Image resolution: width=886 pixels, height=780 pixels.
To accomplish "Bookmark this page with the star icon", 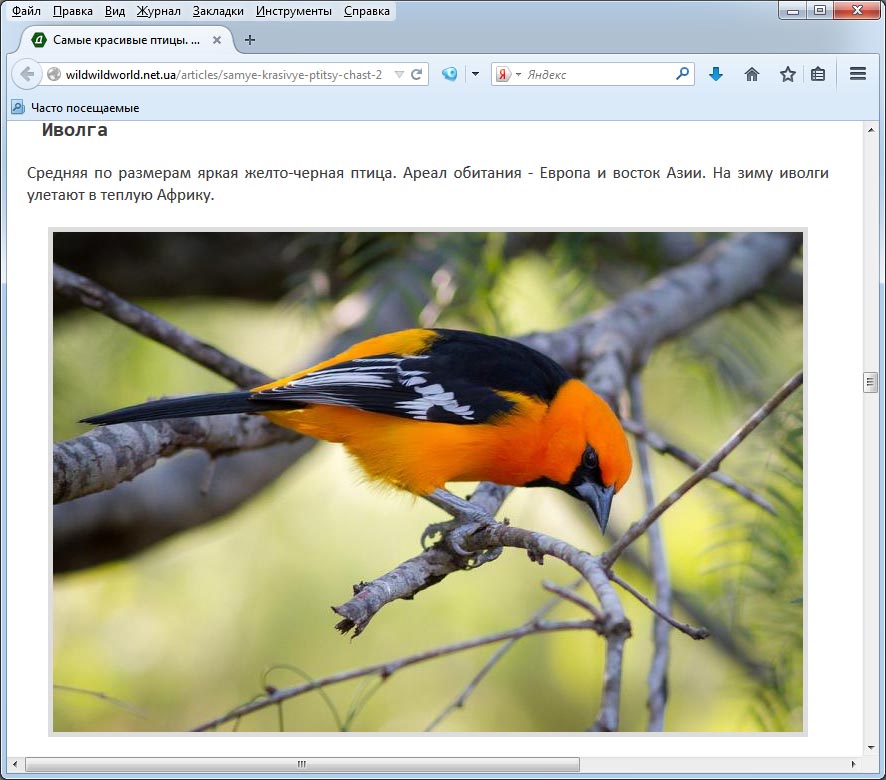I will click(x=788, y=74).
